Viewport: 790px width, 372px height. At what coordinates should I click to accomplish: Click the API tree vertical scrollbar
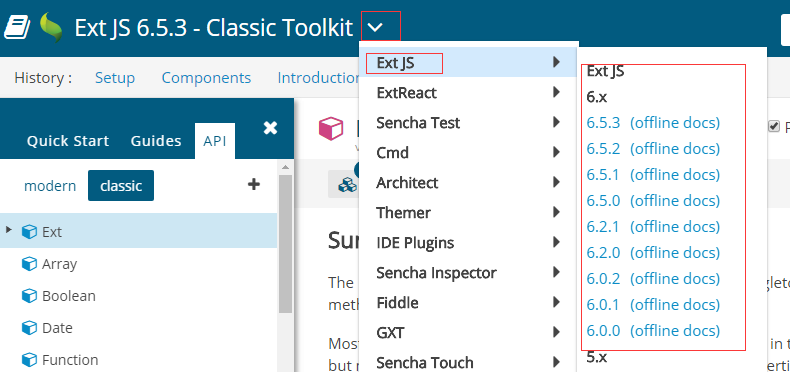click(x=285, y=244)
